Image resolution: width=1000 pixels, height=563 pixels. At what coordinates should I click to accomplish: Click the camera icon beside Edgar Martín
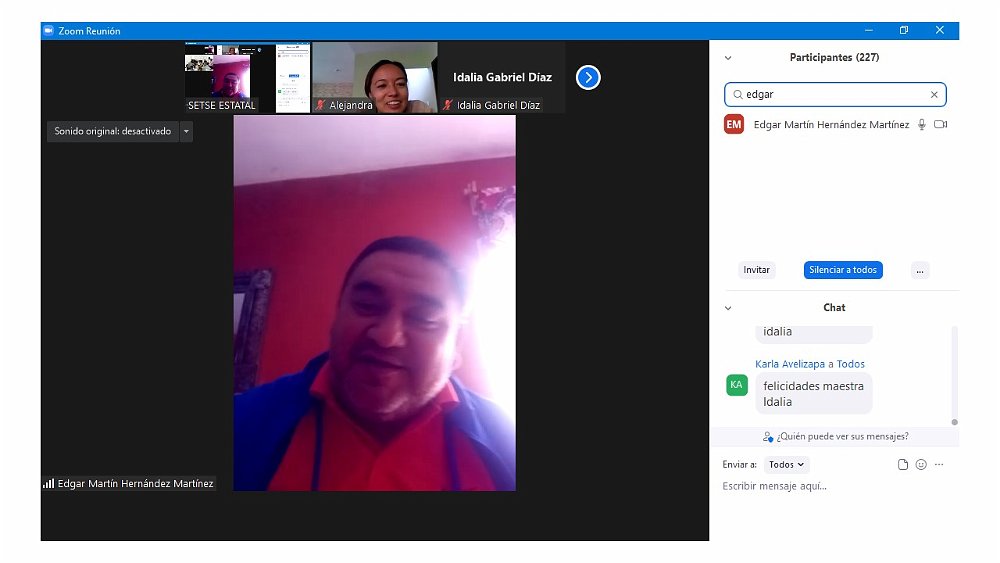click(x=940, y=125)
